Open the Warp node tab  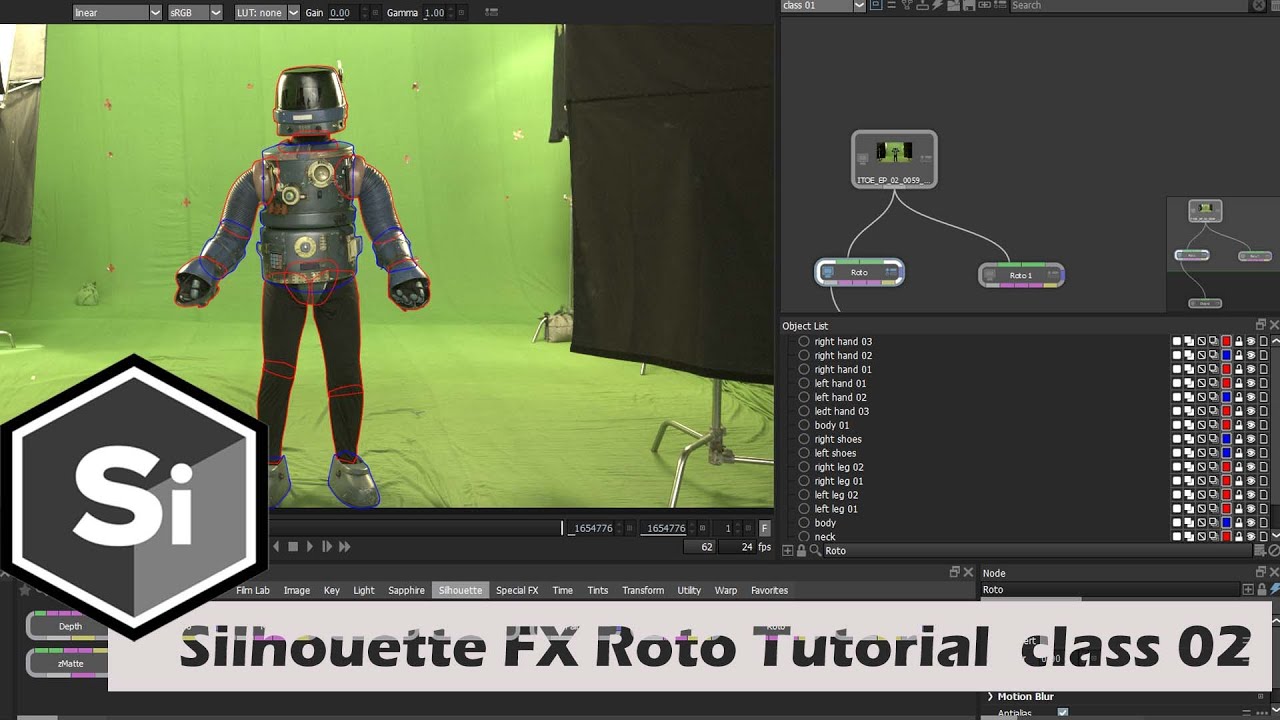tap(726, 590)
